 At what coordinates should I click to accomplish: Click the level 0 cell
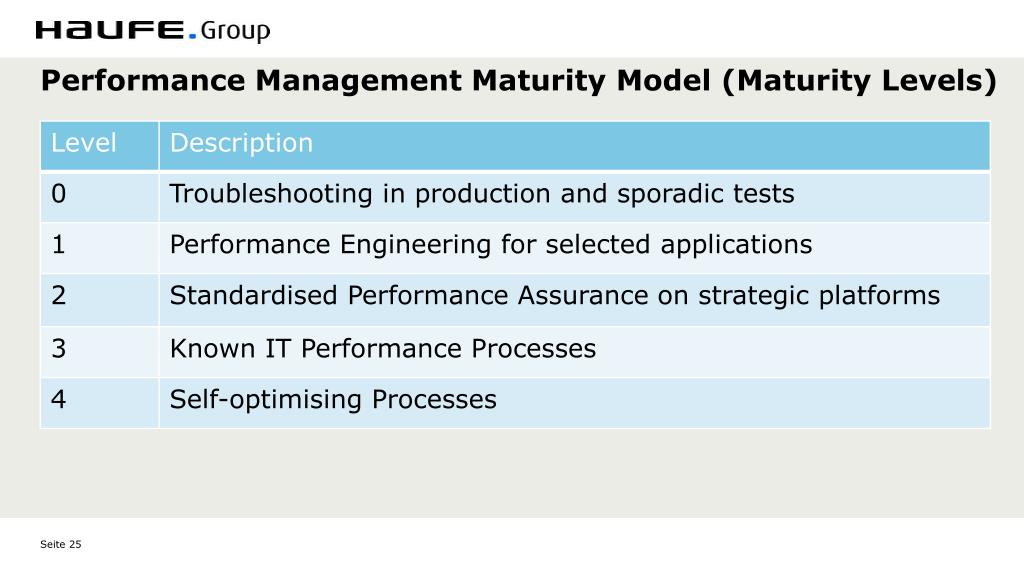[x=99, y=196]
